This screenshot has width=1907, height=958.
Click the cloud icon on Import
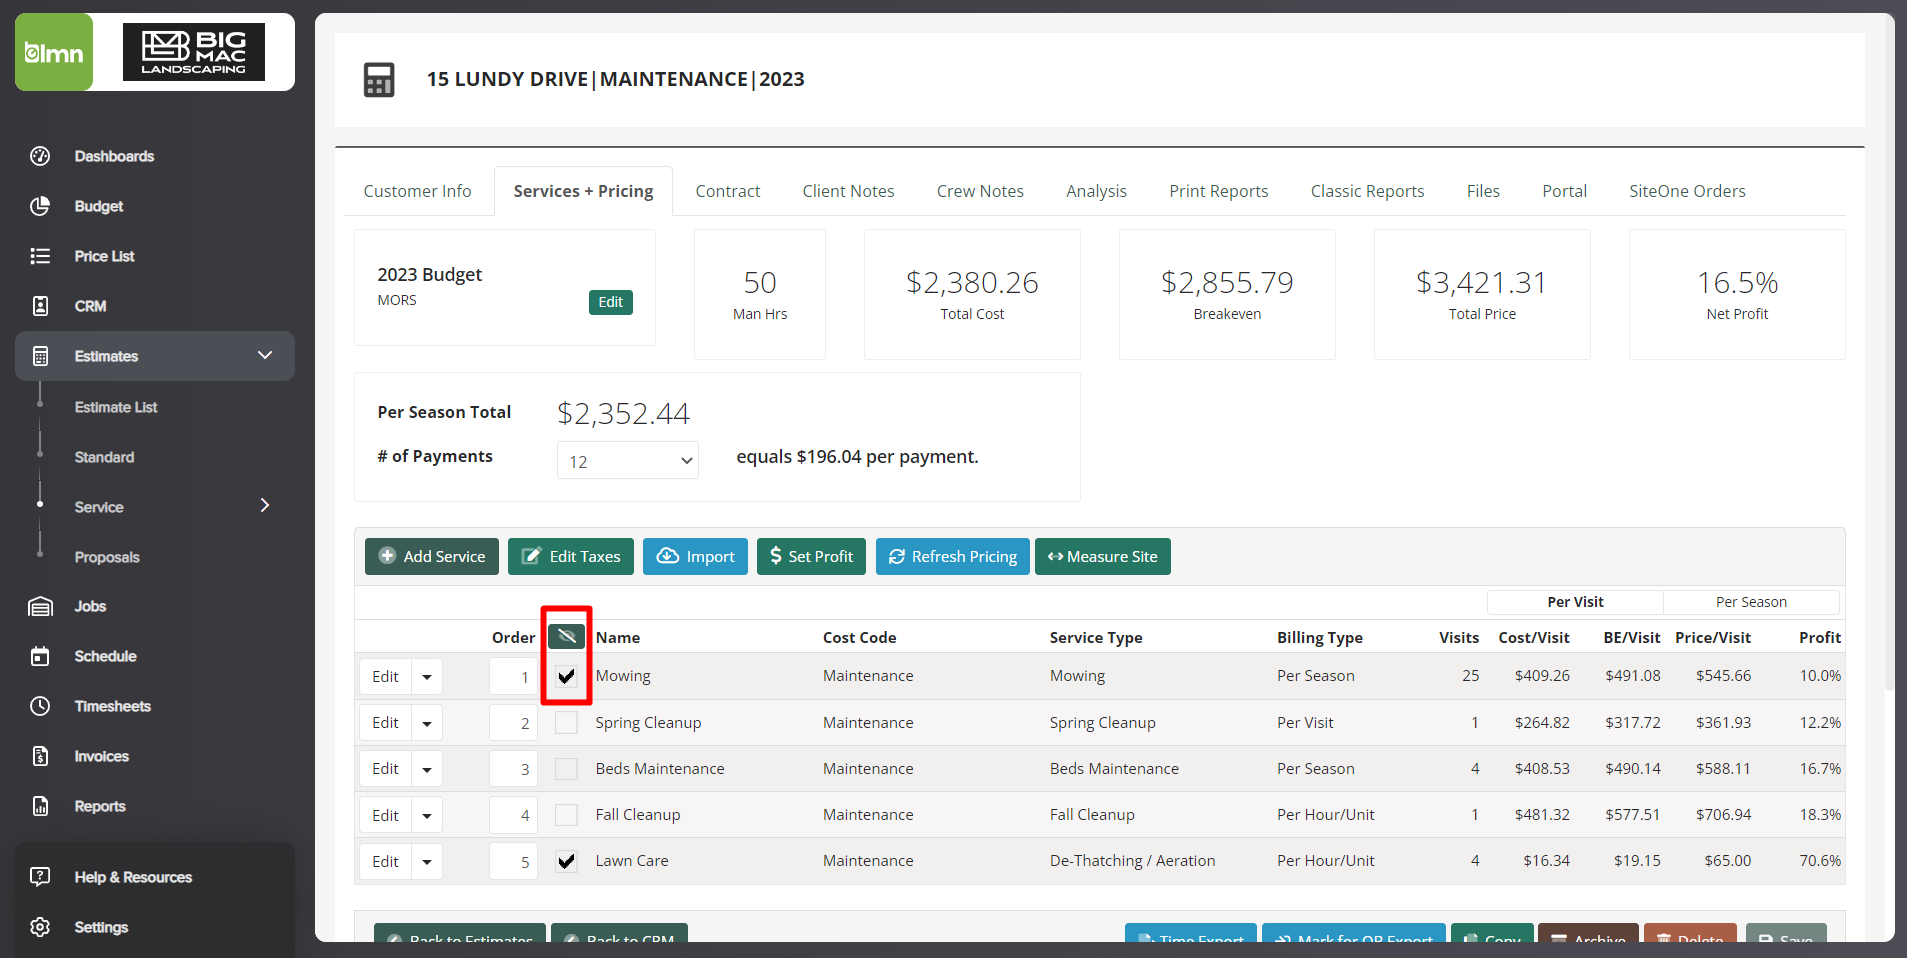[x=667, y=556]
